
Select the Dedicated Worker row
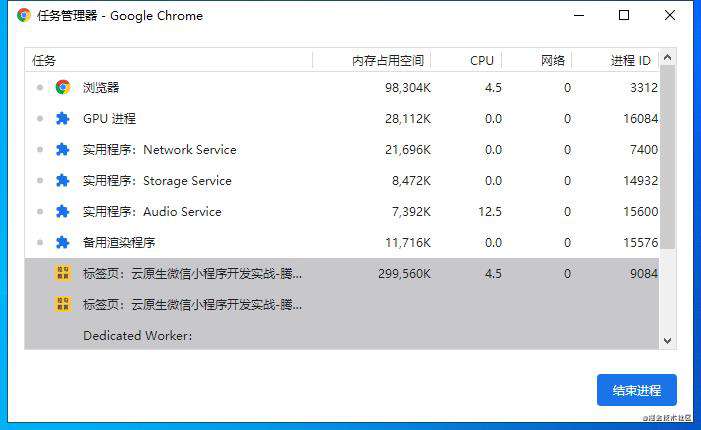point(342,335)
